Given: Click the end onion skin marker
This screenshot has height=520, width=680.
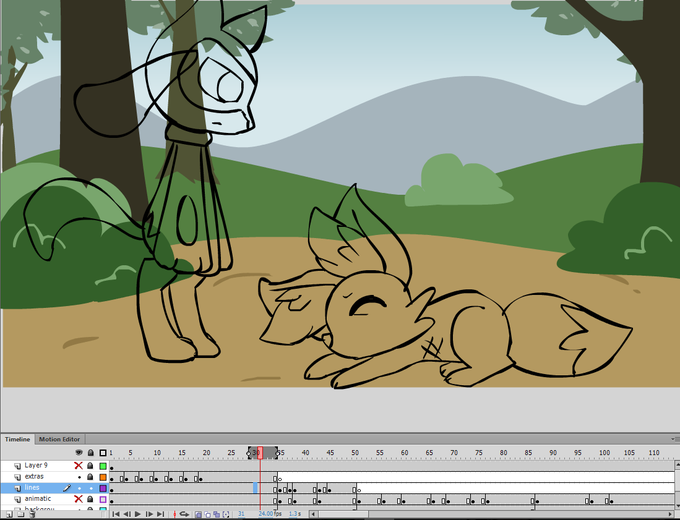Looking at the screenshot, I should [278, 453].
